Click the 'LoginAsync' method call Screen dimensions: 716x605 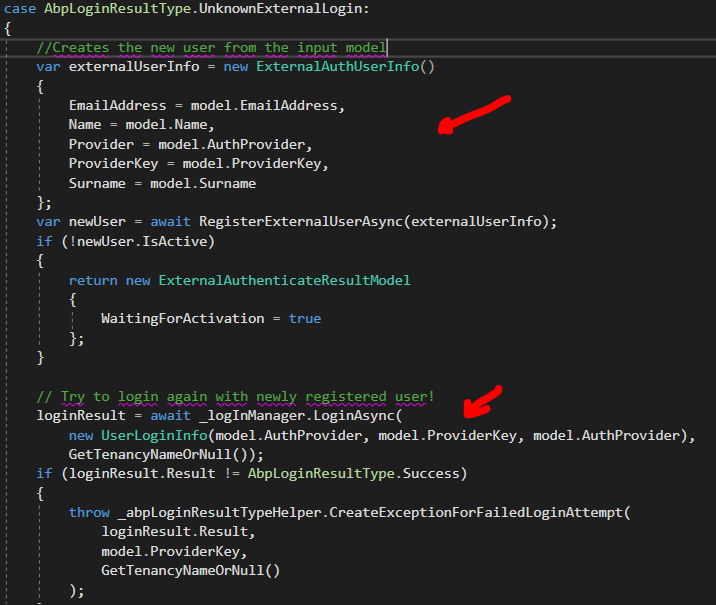click(354, 416)
